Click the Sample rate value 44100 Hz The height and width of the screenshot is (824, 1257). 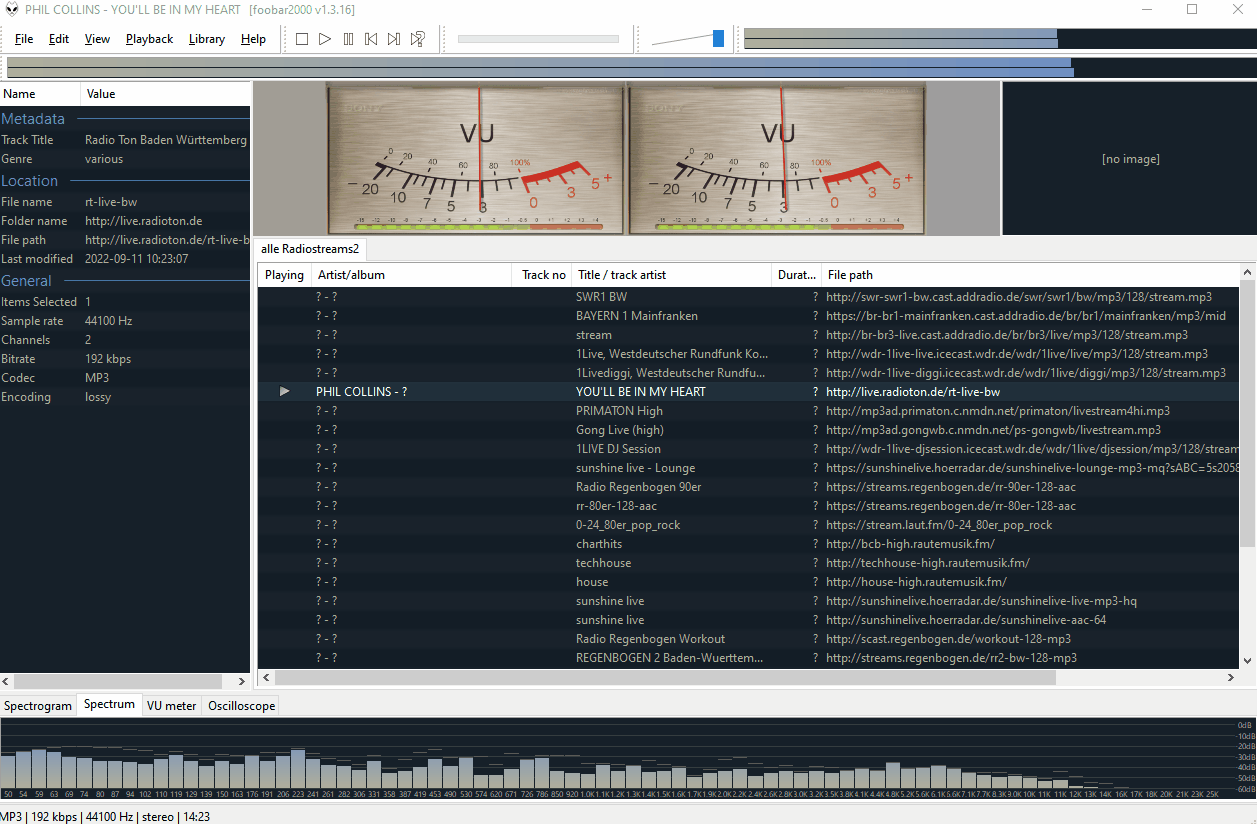(x=109, y=321)
